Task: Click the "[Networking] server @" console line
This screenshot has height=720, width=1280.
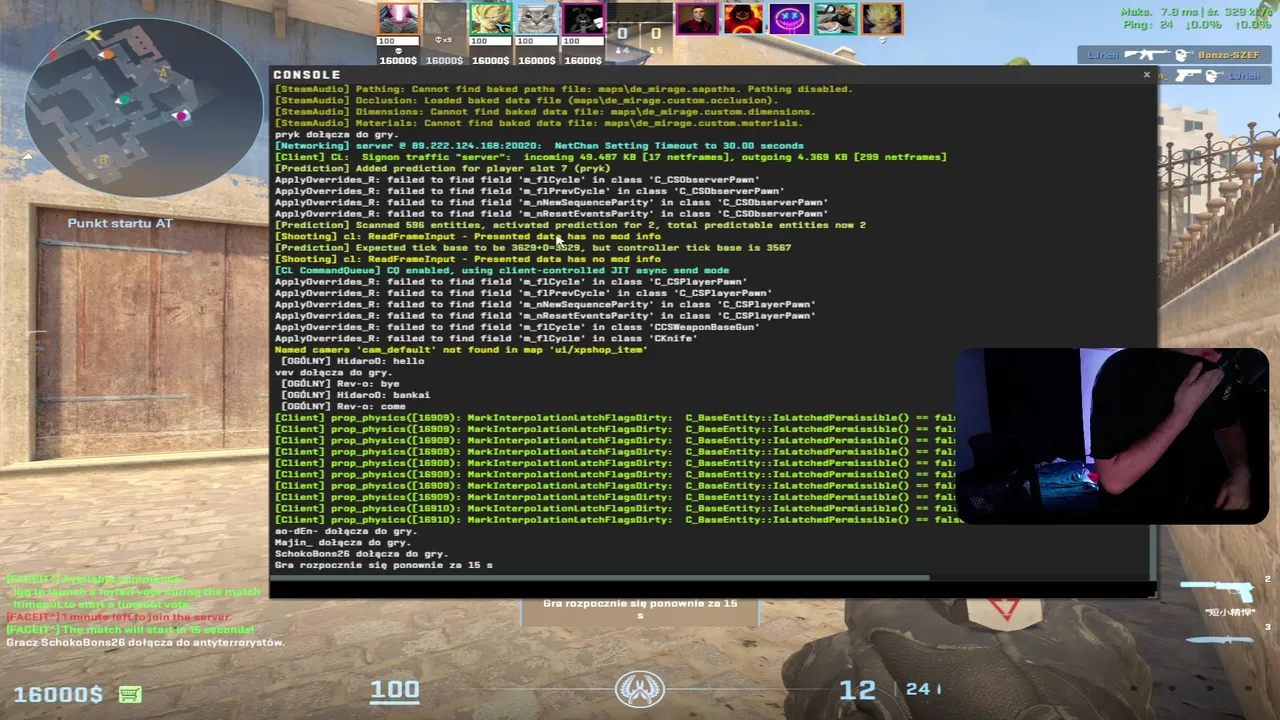Action: click(x=539, y=146)
